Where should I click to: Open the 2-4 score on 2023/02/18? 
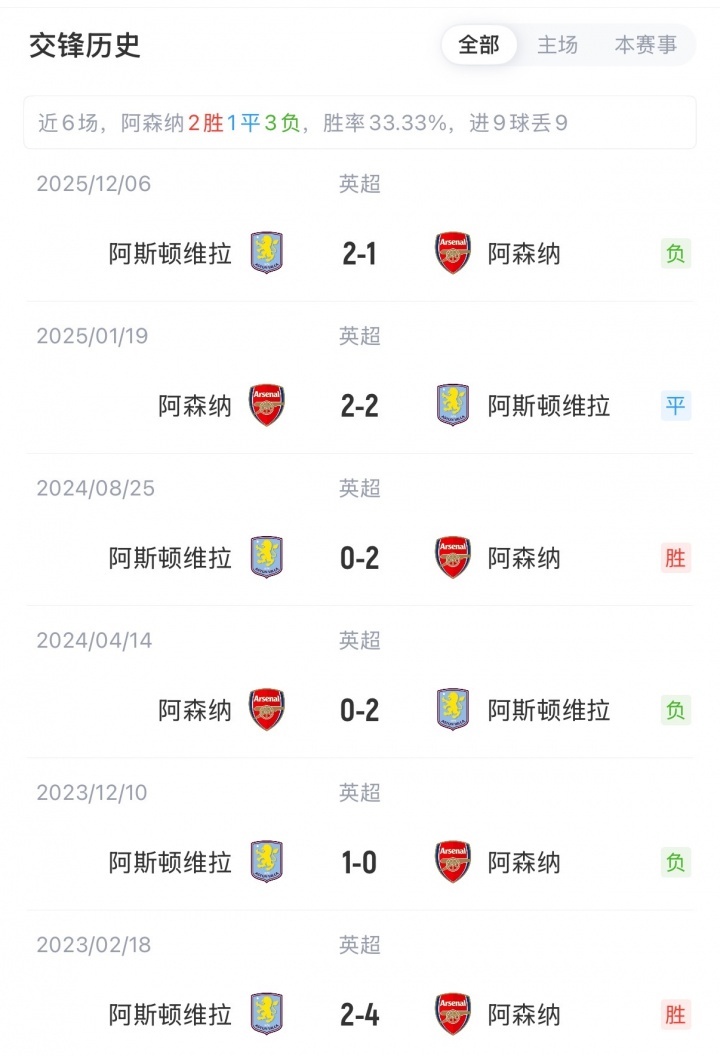(359, 1015)
